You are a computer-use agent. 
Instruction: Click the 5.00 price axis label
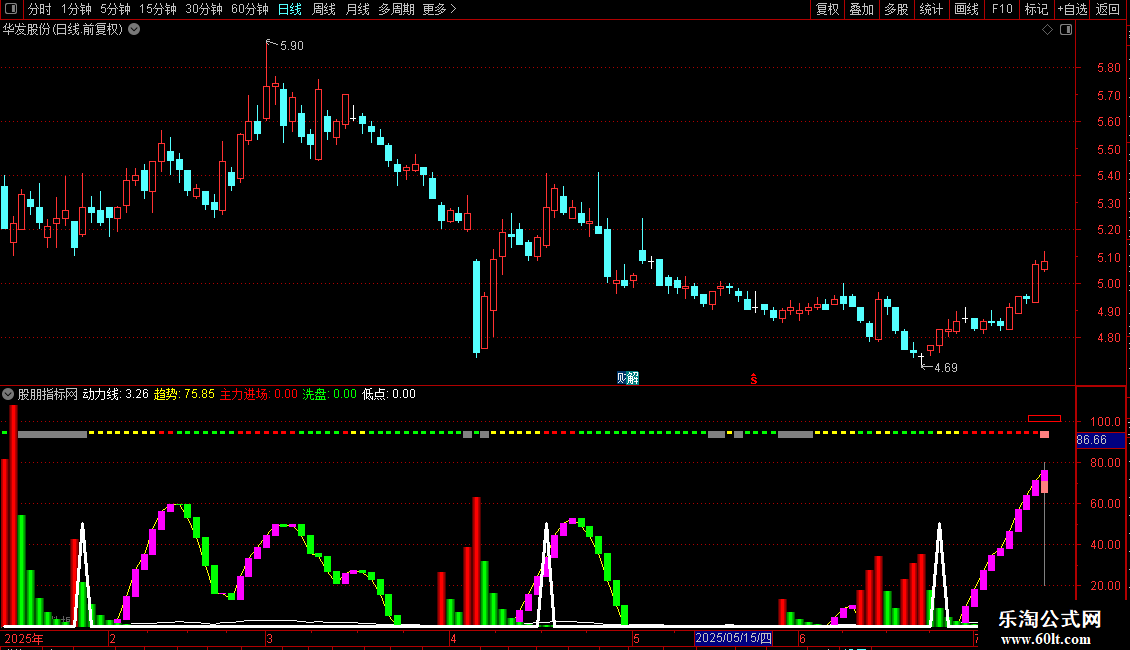(x=1108, y=284)
